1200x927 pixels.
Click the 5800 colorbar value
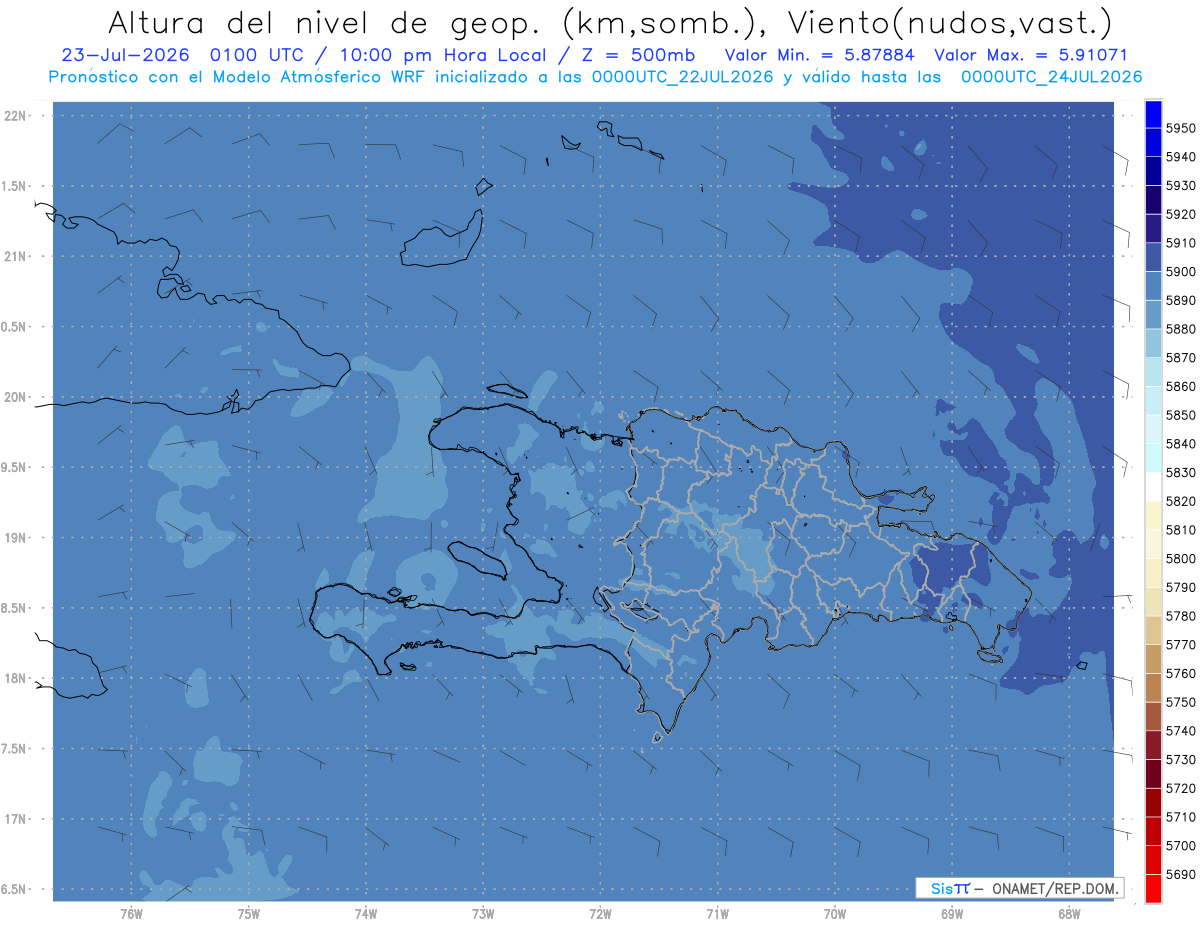point(1180,558)
